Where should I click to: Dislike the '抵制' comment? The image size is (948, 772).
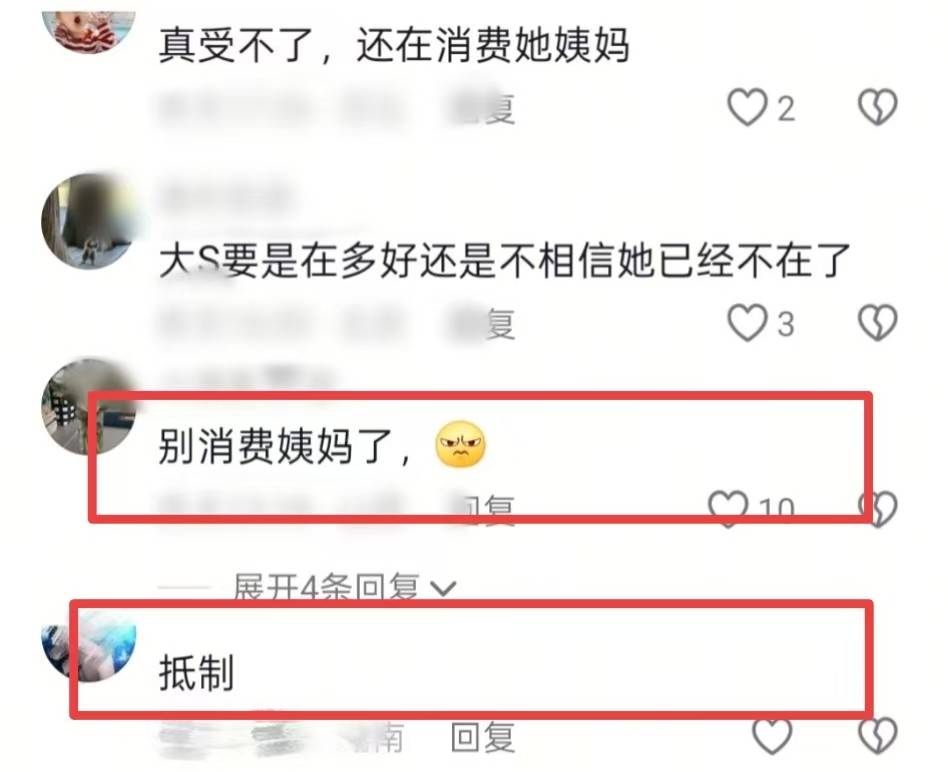coord(878,736)
